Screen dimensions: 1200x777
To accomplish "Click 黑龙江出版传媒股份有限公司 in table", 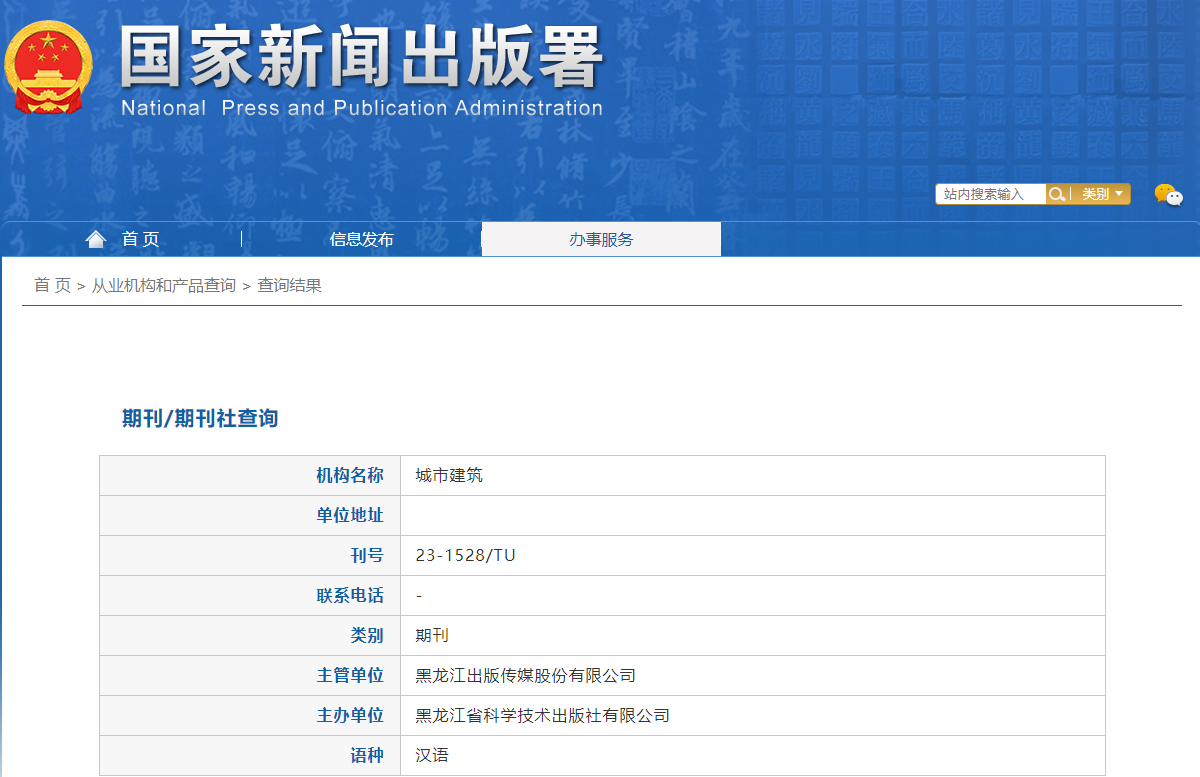I will (525, 675).
